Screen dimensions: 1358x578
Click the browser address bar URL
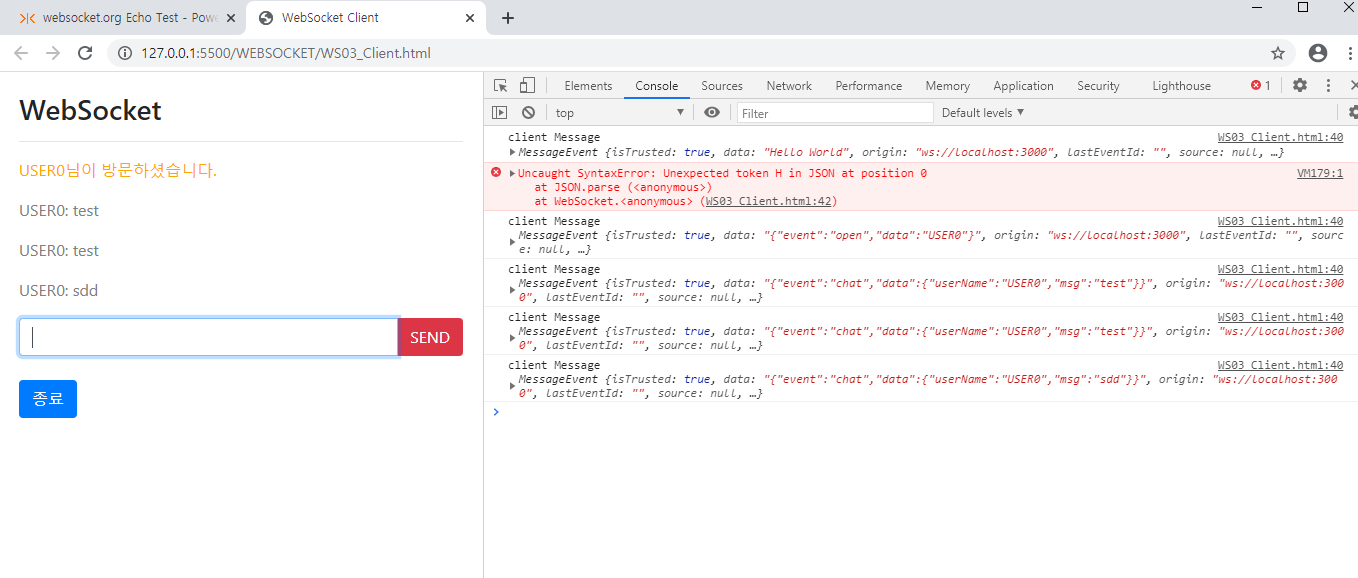[286, 53]
